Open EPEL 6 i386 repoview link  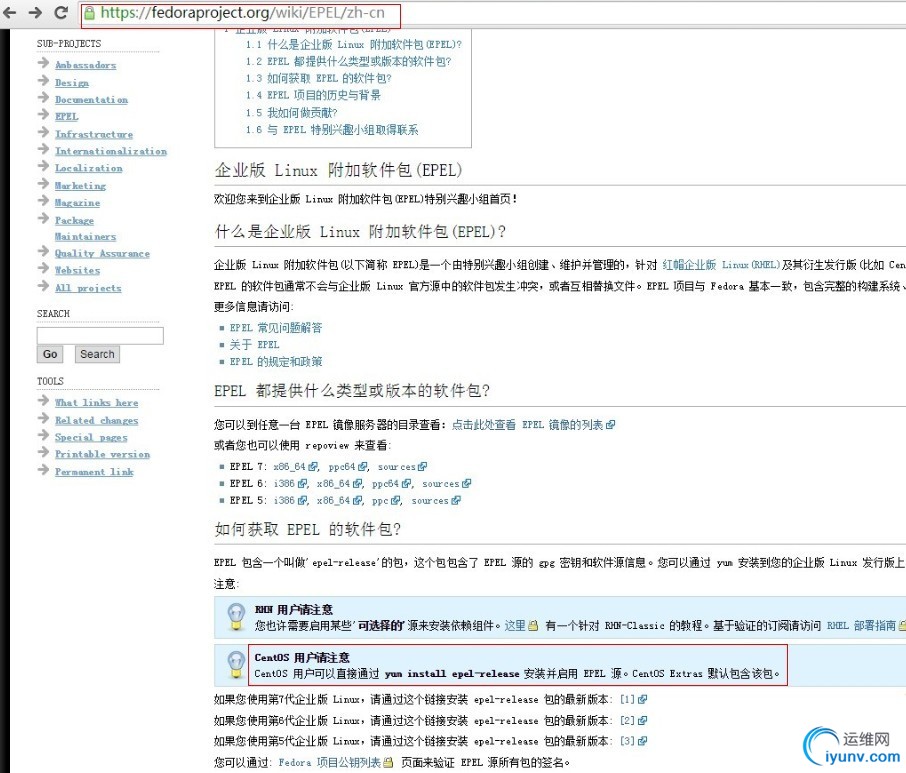(x=290, y=484)
